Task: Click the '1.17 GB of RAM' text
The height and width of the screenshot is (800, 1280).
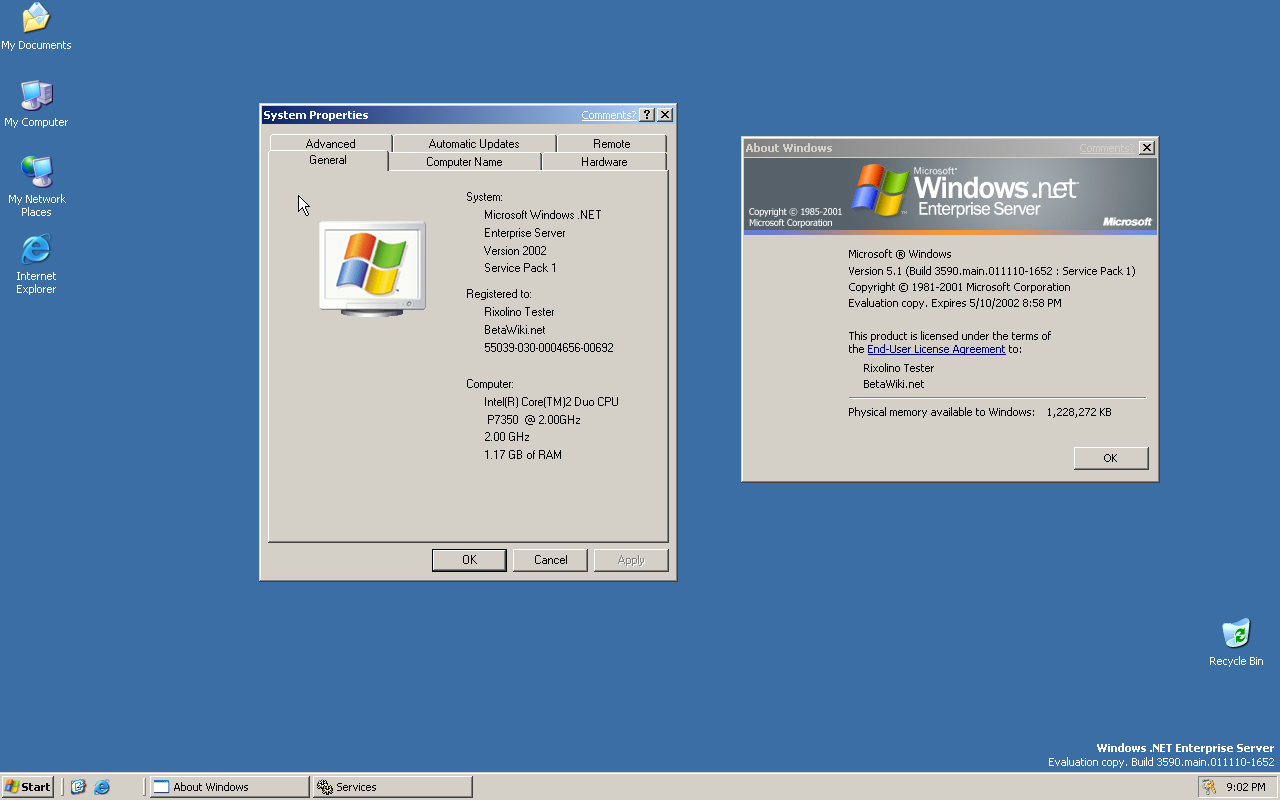Action: pos(523,455)
